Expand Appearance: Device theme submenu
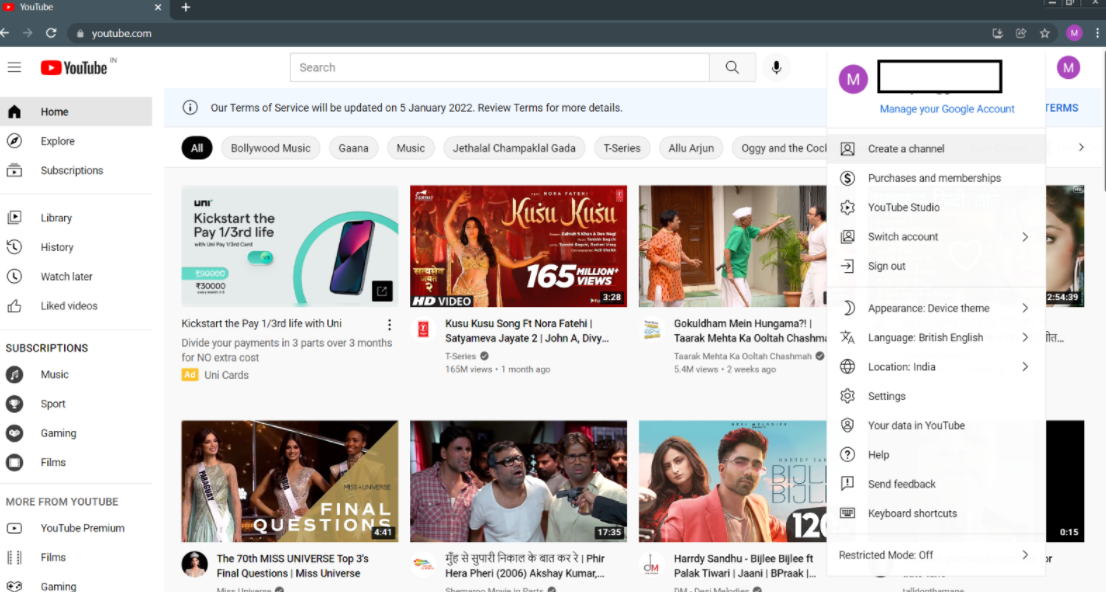This screenshot has height=592, width=1106. (x=935, y=308)
